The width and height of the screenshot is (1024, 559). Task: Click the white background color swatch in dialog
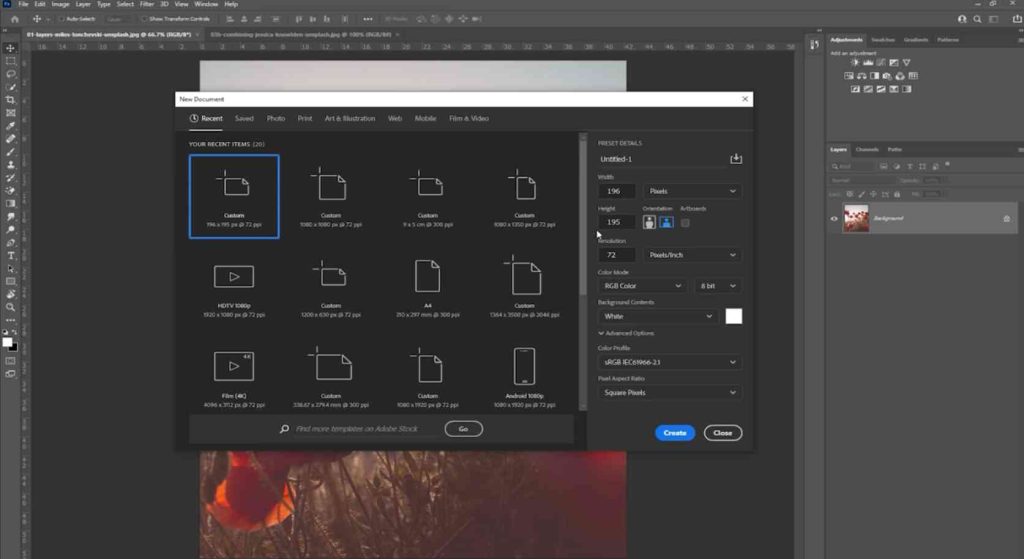(x=733, y=317)
